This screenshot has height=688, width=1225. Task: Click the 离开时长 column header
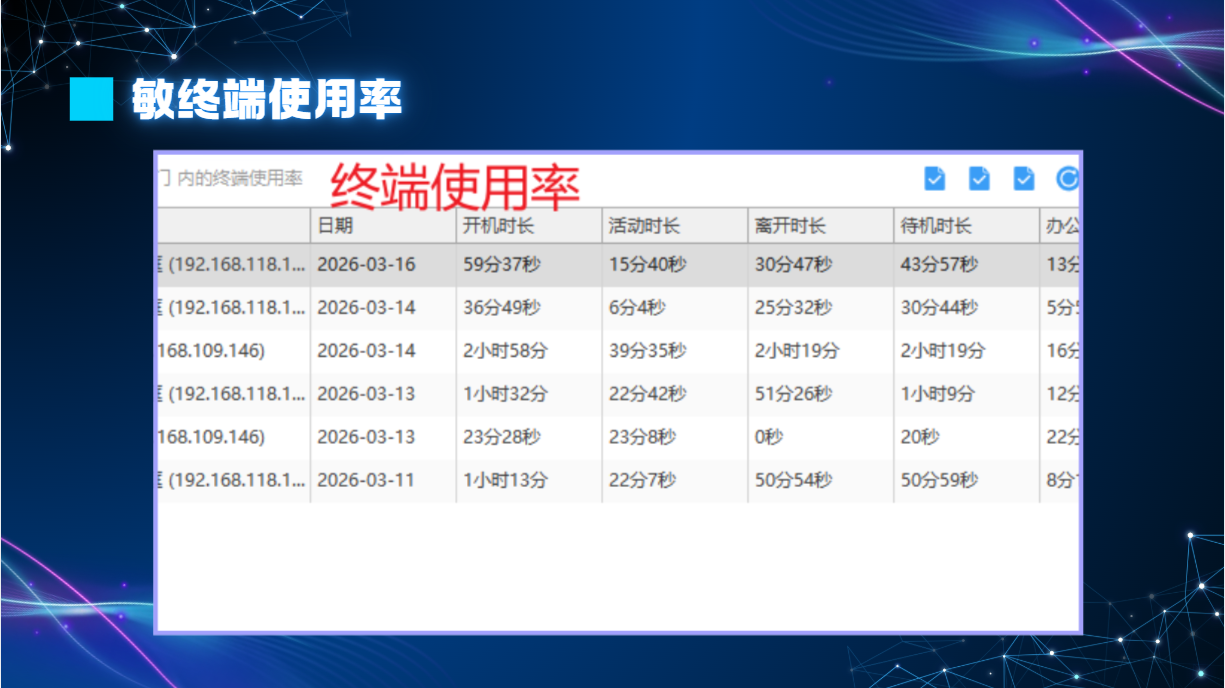790,226
